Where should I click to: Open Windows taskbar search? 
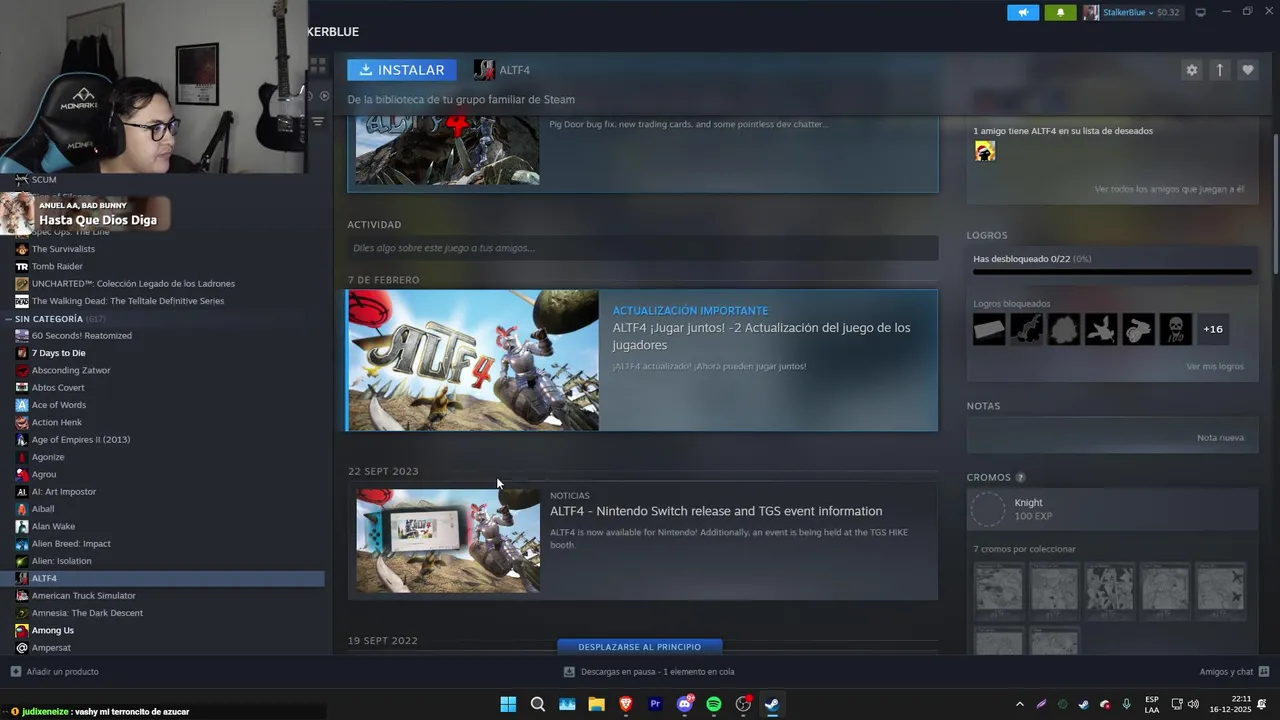point(538,704)
